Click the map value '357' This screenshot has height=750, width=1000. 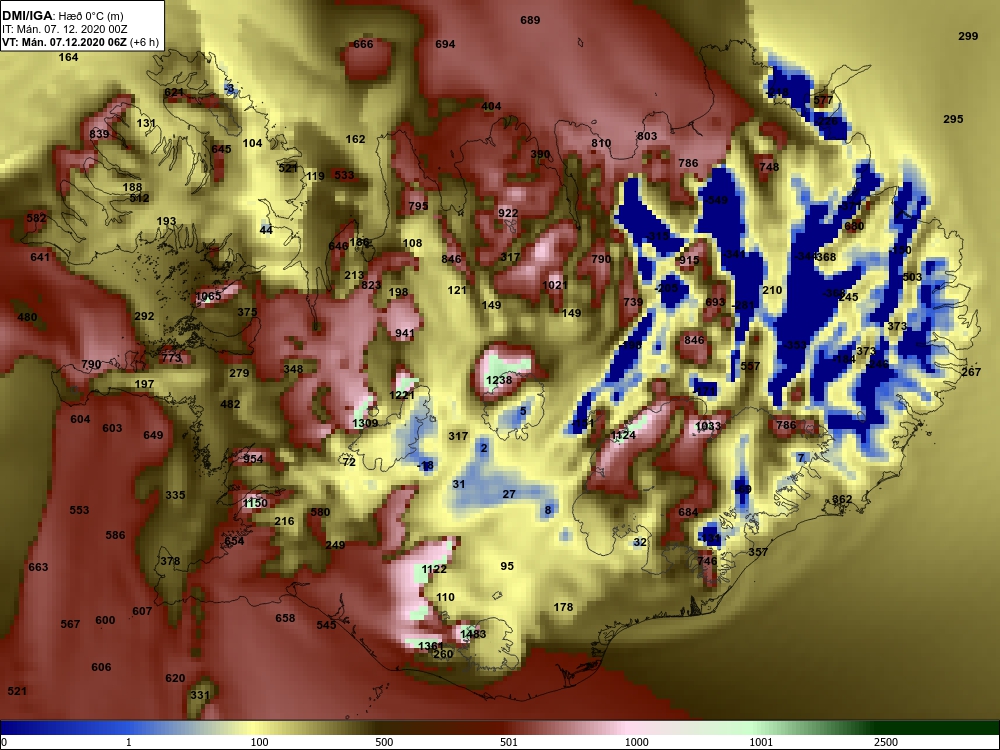tap(758, 553)
